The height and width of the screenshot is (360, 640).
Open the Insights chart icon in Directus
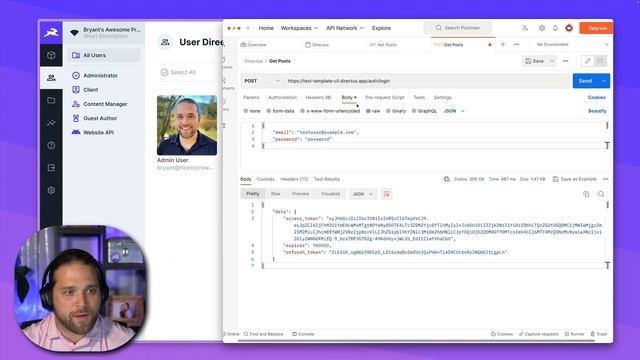coord(51,122)
